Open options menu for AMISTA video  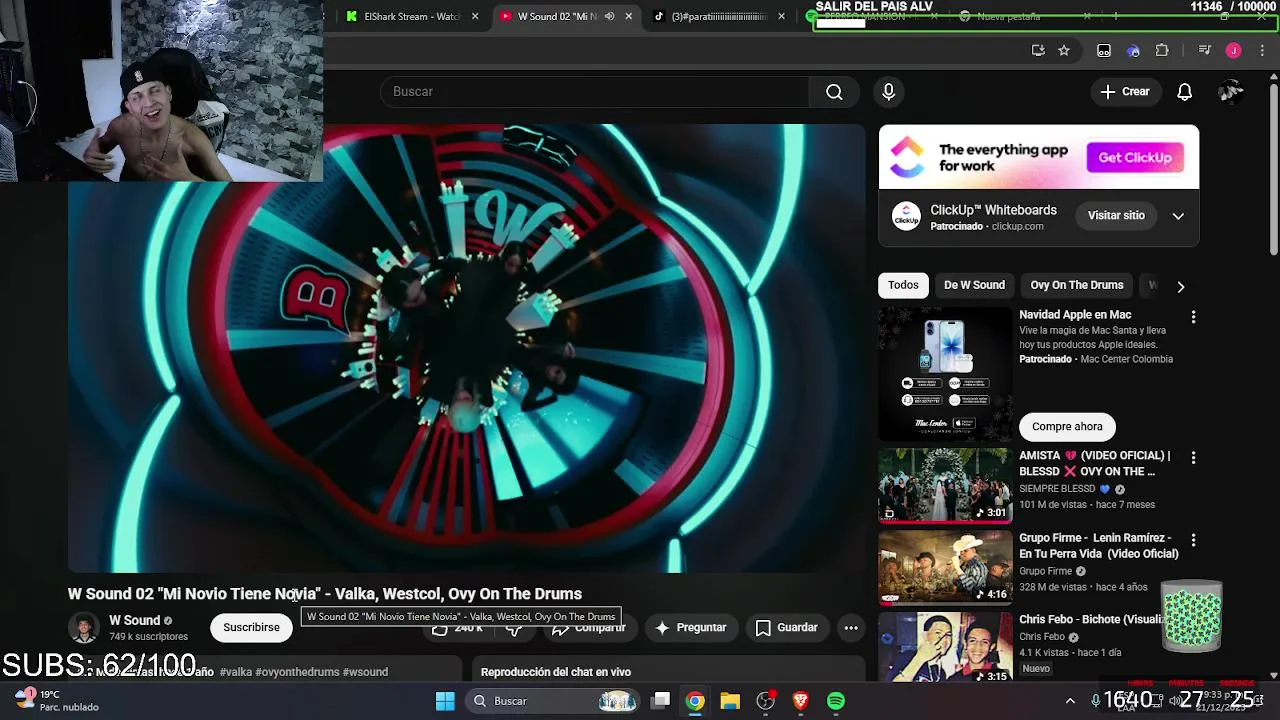tap(1192, 458)
